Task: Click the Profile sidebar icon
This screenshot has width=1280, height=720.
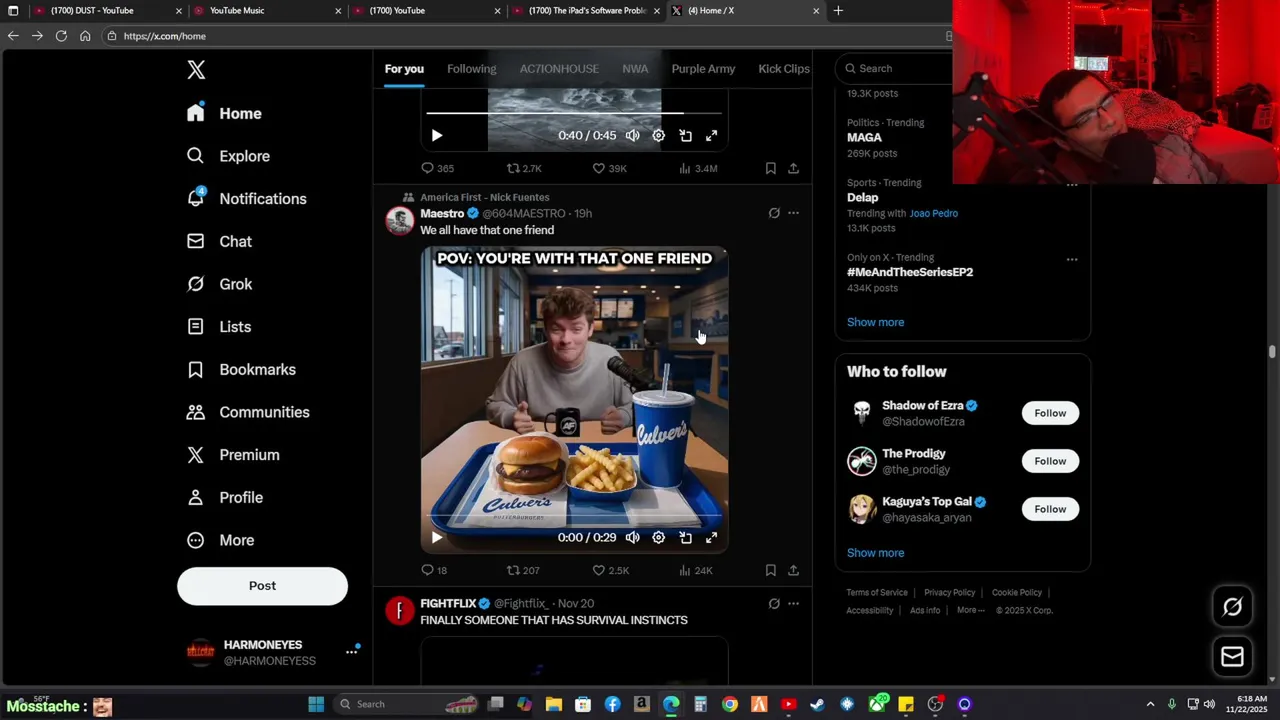Action: point(196,497)
